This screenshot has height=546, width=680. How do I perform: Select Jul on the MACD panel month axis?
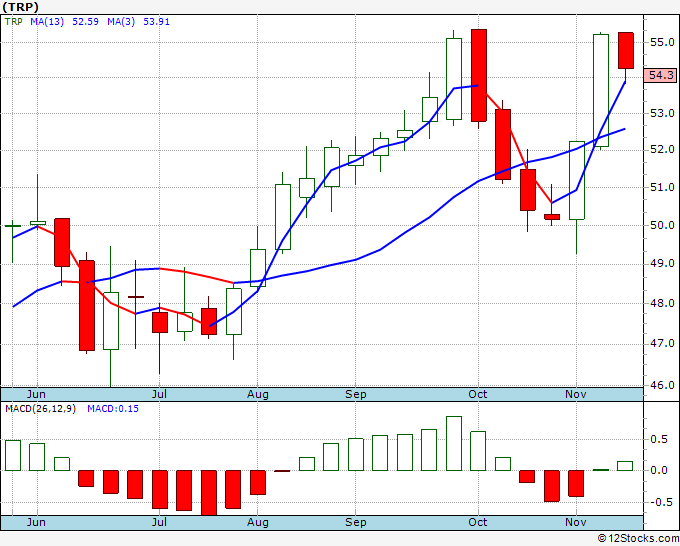pos(160,522)
